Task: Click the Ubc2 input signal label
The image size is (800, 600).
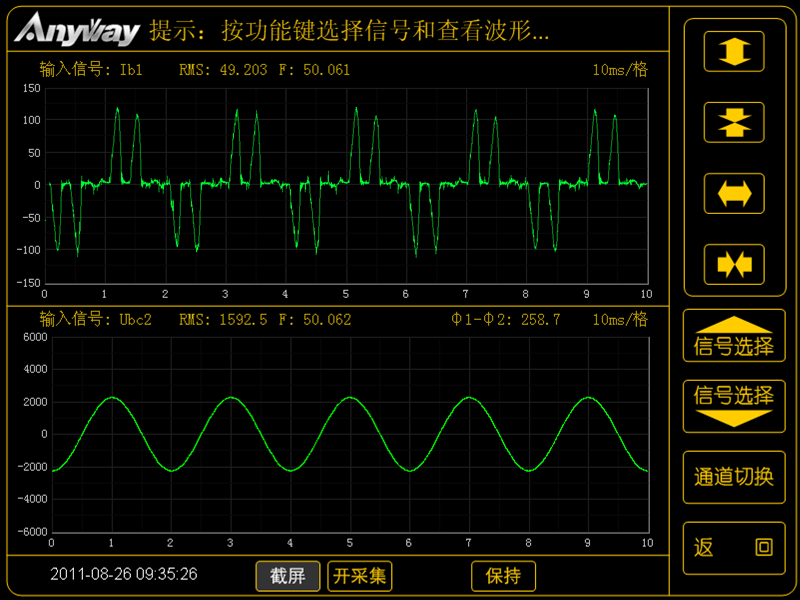Action: [96, 320]
